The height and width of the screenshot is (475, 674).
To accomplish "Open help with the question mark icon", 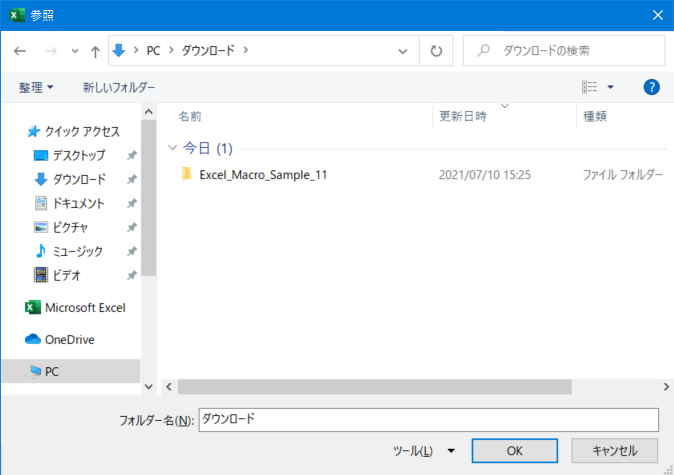I will pos(652,87).
